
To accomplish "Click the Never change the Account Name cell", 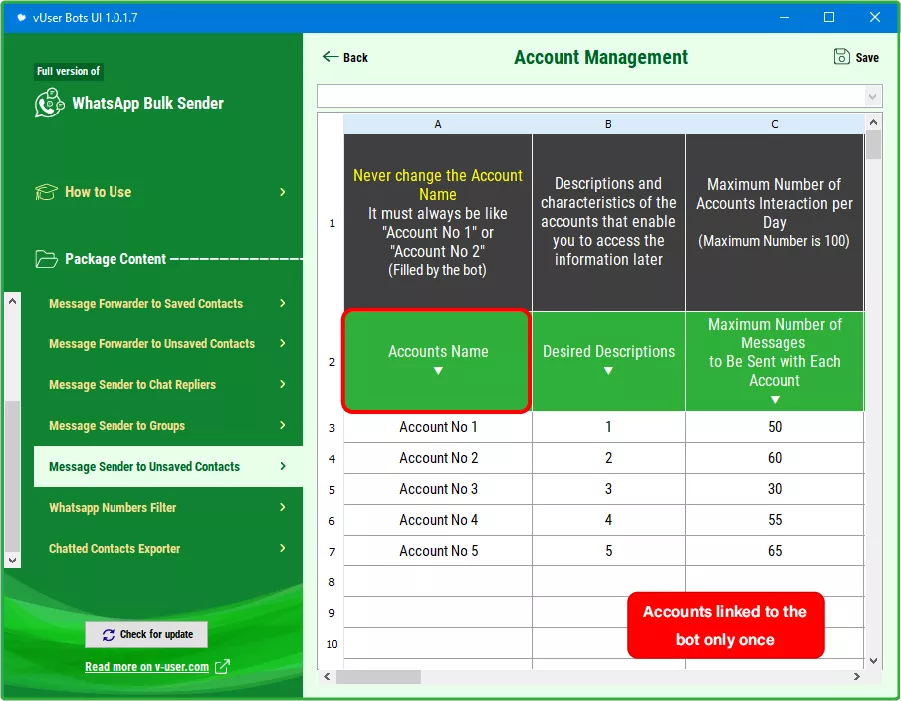I will (438, 222).
